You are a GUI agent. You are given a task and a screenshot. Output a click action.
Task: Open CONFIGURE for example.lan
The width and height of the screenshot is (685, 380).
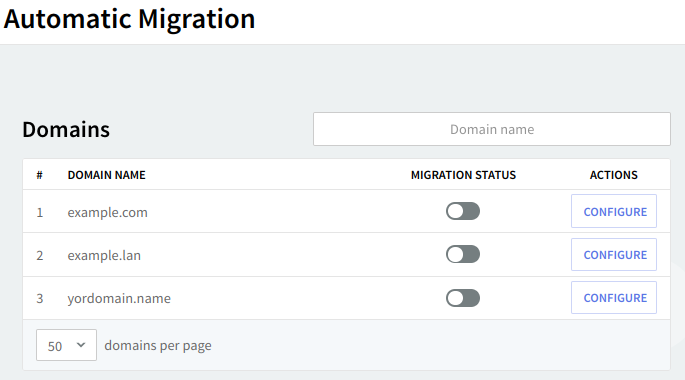pyautogui.click(x=614, y=255)
